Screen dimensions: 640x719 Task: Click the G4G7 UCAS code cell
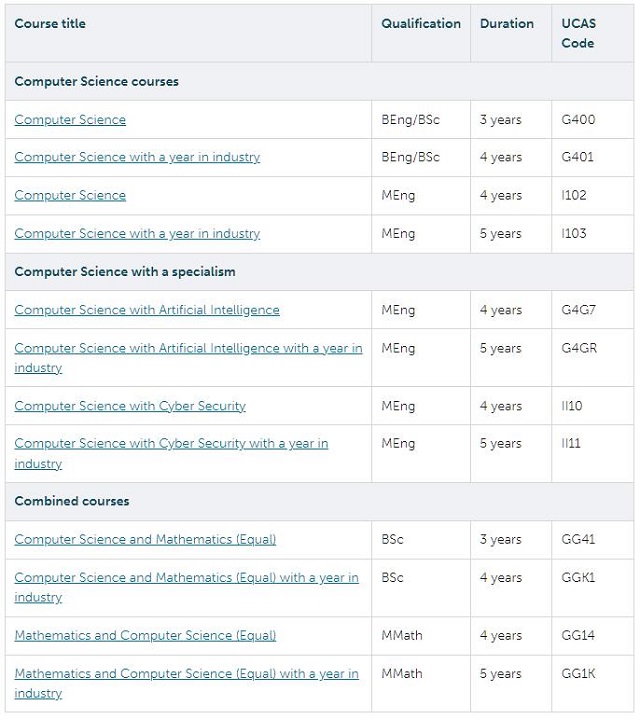[x=579, y=310]
